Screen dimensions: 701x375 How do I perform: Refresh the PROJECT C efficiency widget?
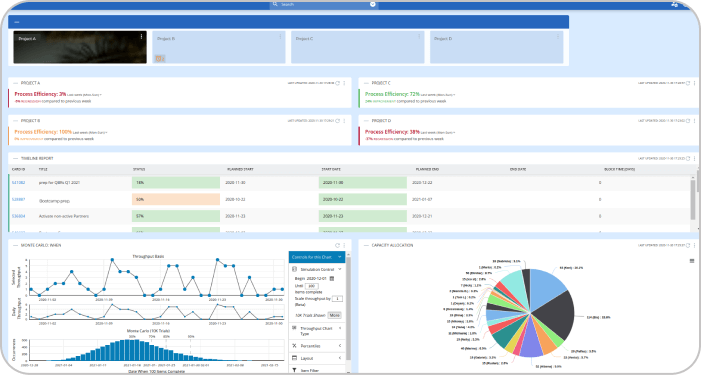688,83
